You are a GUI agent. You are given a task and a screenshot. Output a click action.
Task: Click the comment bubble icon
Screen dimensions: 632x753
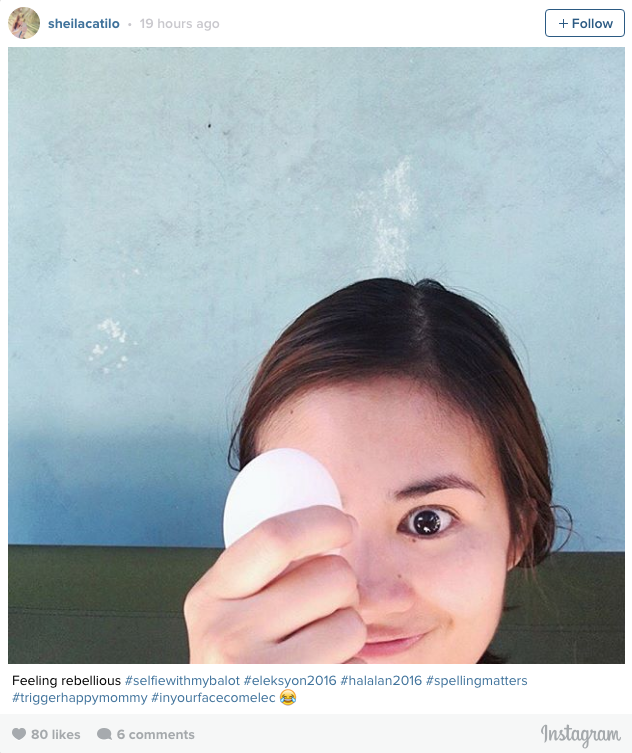(x=104, y=734)
